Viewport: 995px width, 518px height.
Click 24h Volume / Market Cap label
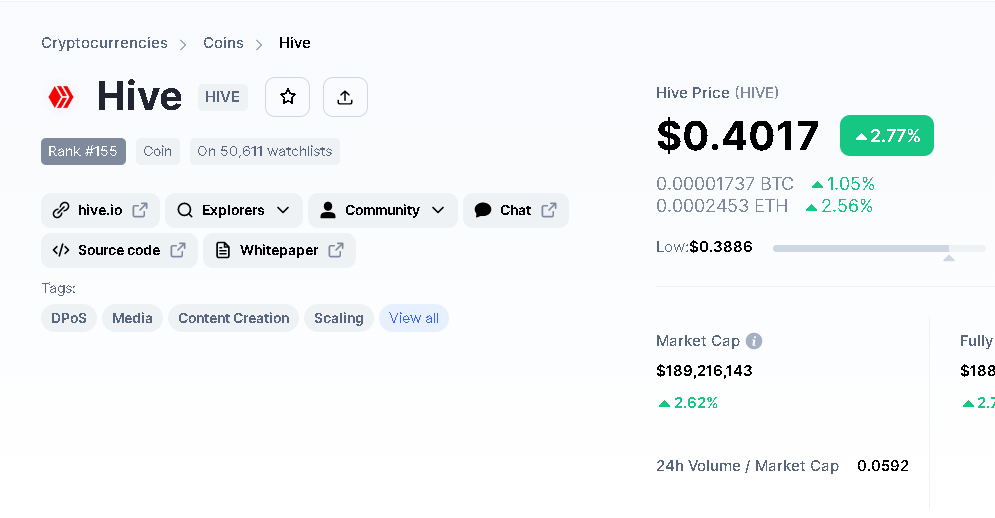point(748,466)
